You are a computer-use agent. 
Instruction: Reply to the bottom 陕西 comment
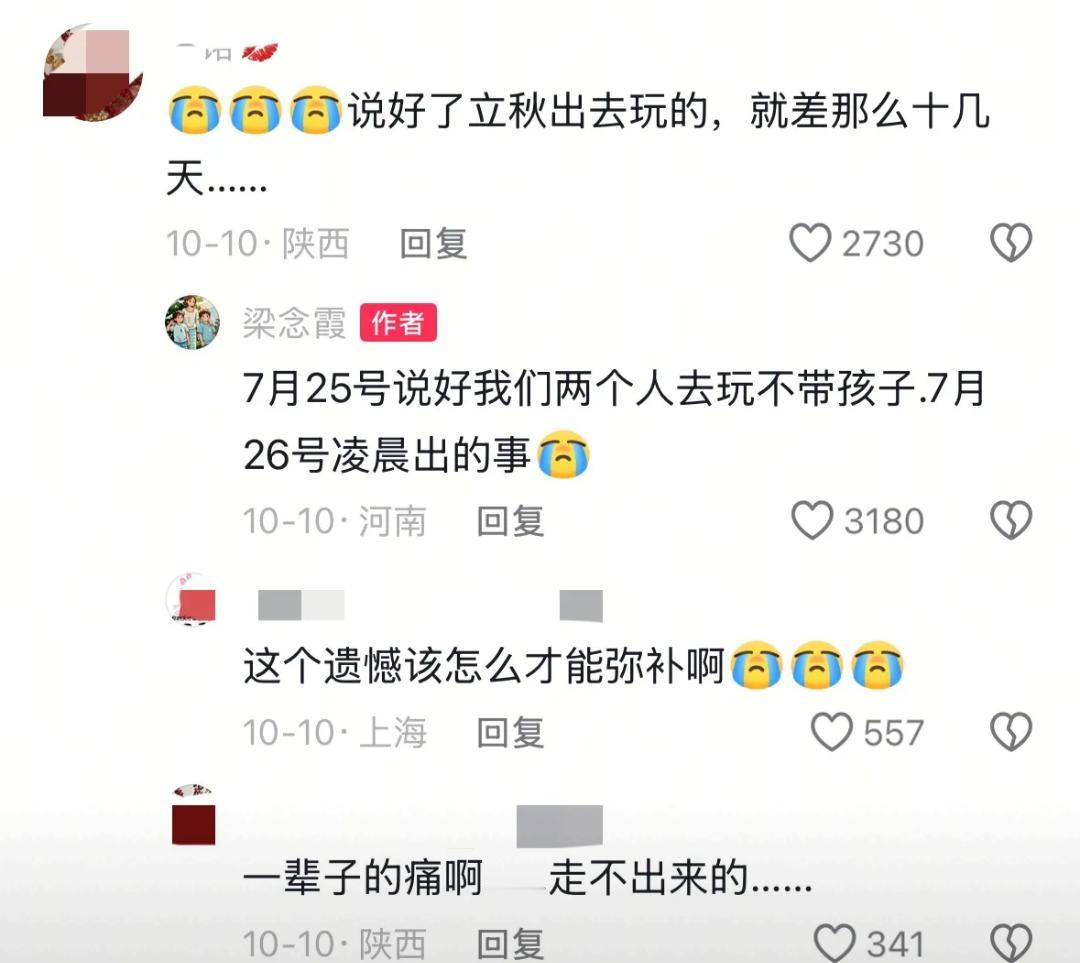click(x=510, y=943)
